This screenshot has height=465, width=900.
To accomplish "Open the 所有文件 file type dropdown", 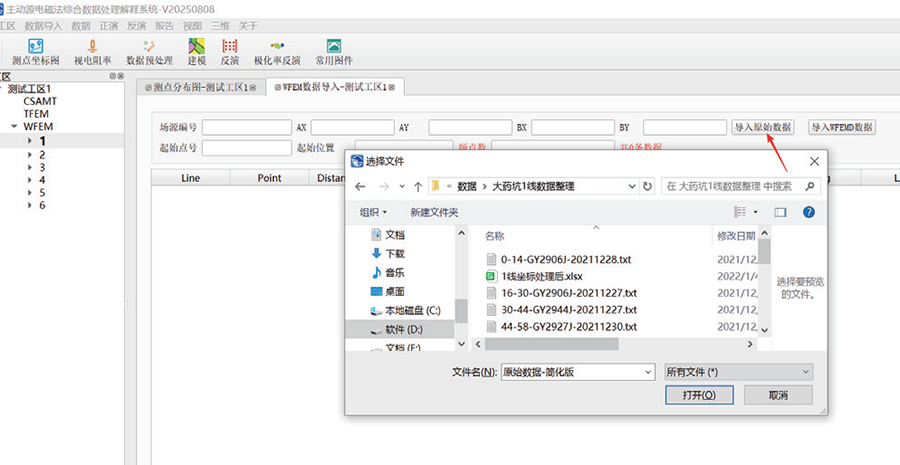I will (x=738, y=372).
